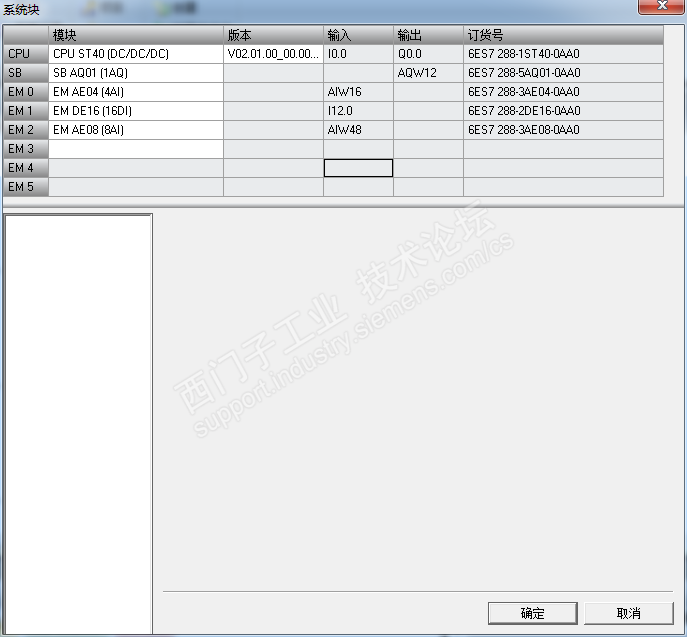Click the 取消 cancel button
This screenshot has width=687, height=637.
(629, 613)
